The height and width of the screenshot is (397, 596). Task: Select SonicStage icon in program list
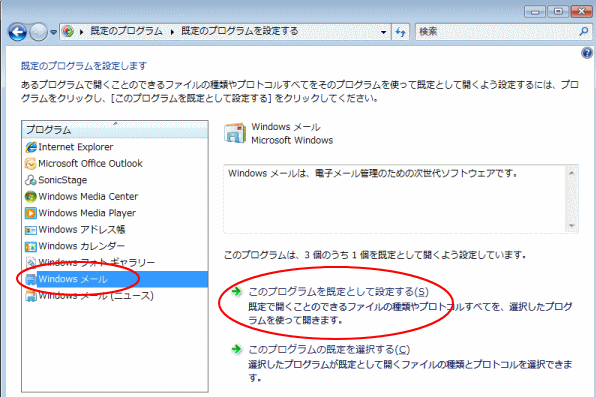click(x=30, y=180)
